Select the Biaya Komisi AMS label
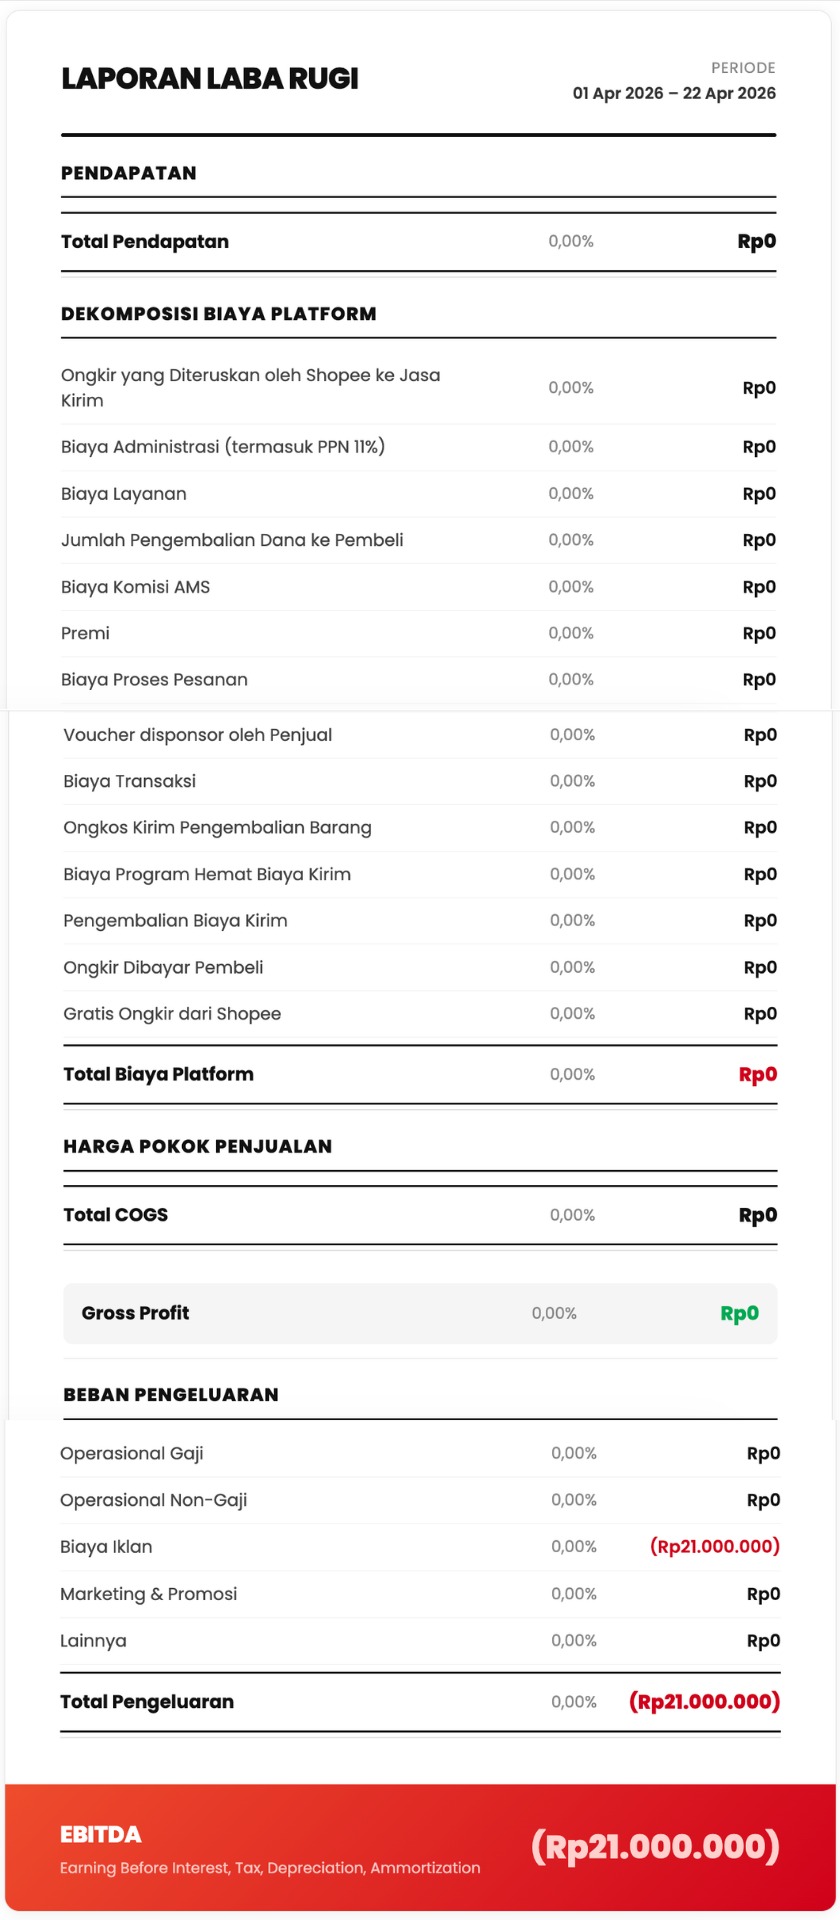The image size is (840, 1920). (x=136, y=587)
